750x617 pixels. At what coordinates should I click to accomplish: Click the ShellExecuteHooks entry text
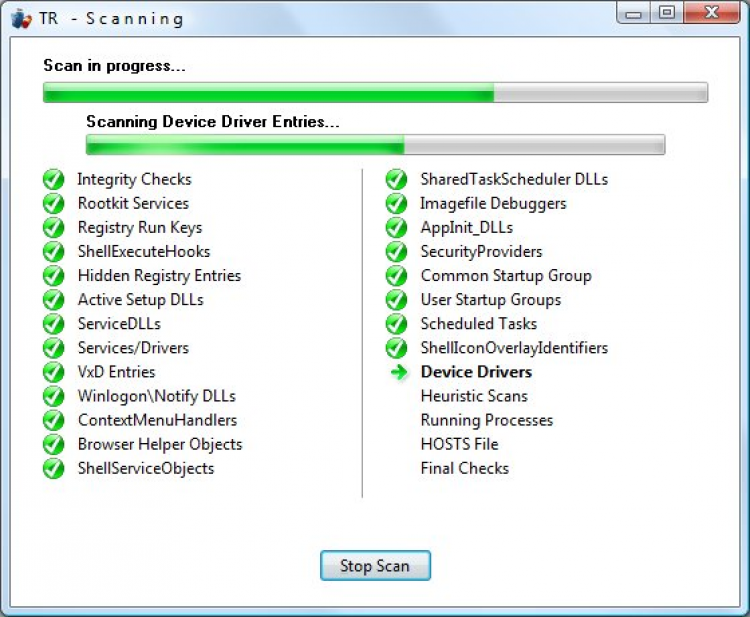pos(144,252)
